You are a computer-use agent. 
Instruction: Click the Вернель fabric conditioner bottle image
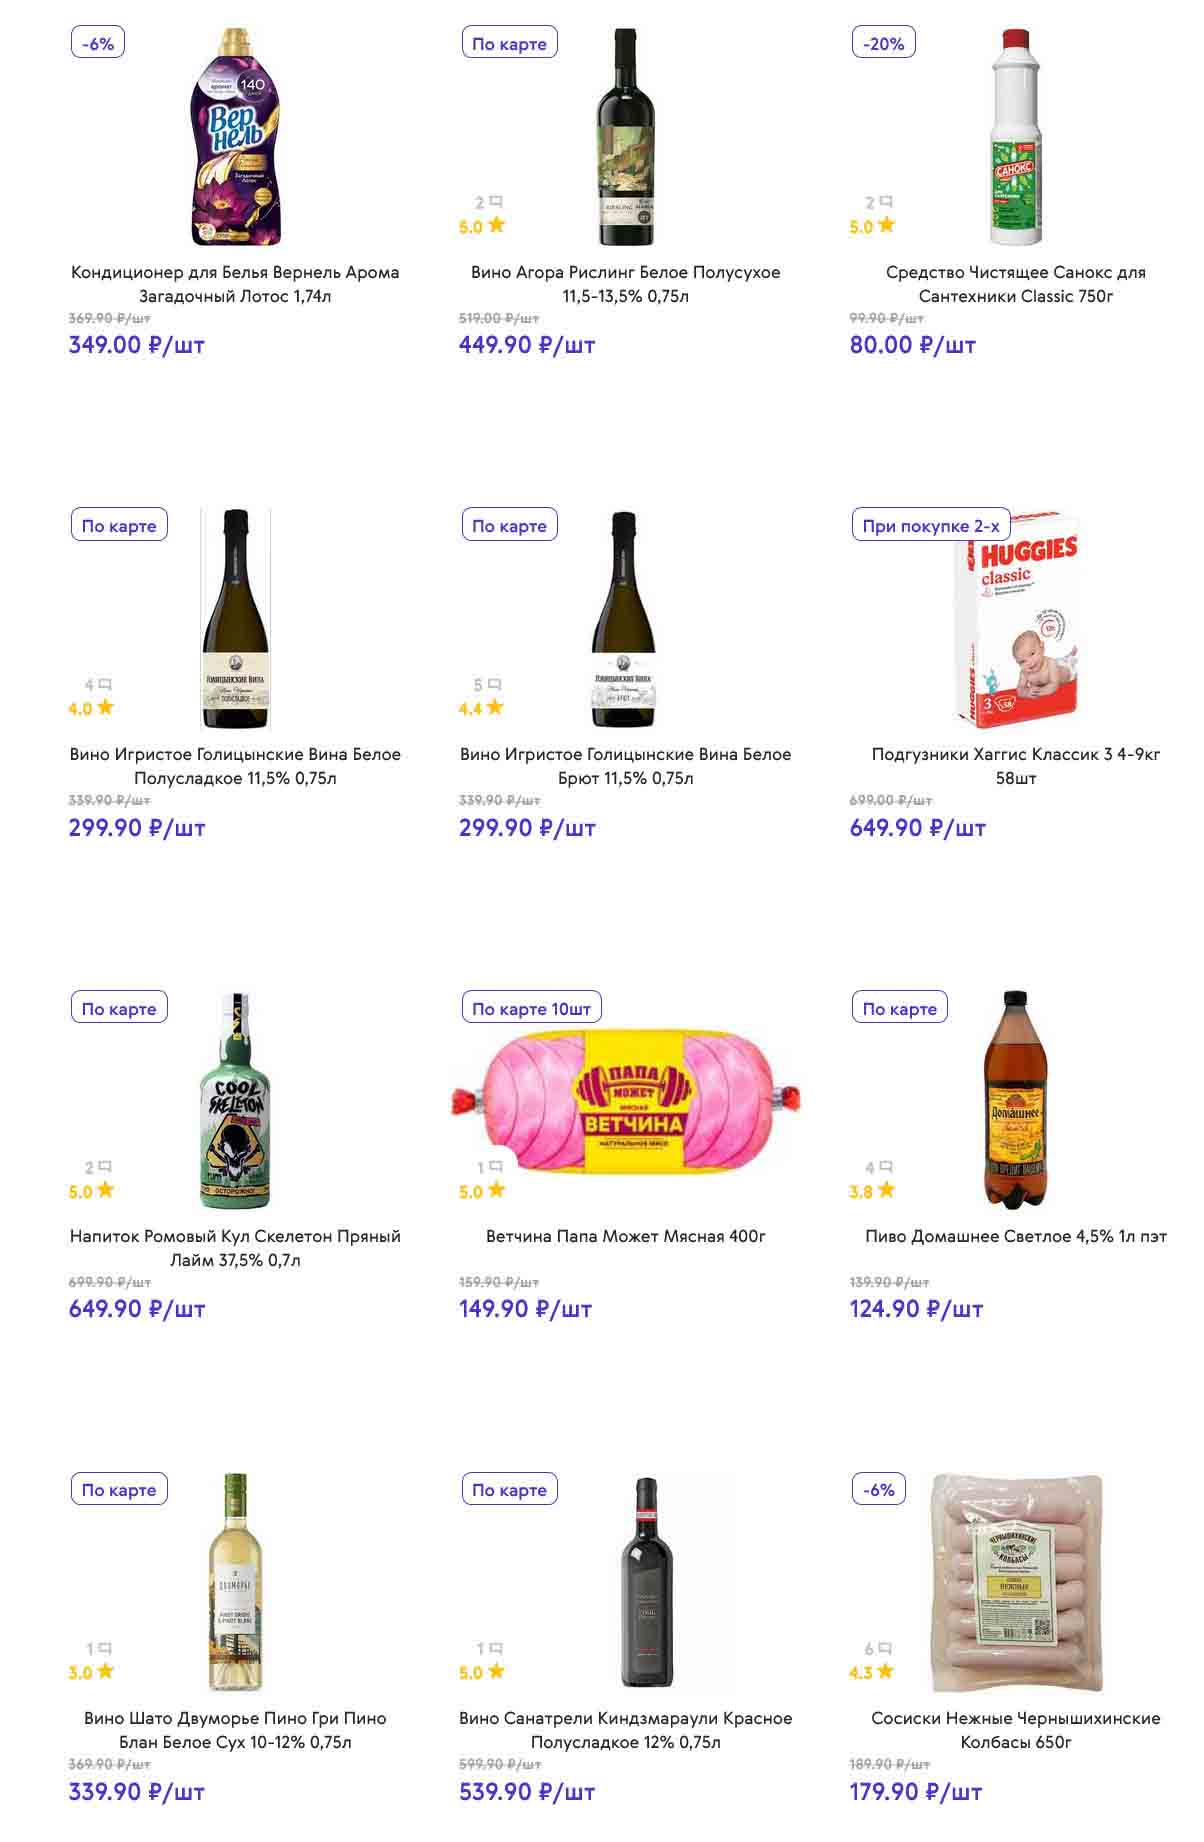click(x=236, y=137)
